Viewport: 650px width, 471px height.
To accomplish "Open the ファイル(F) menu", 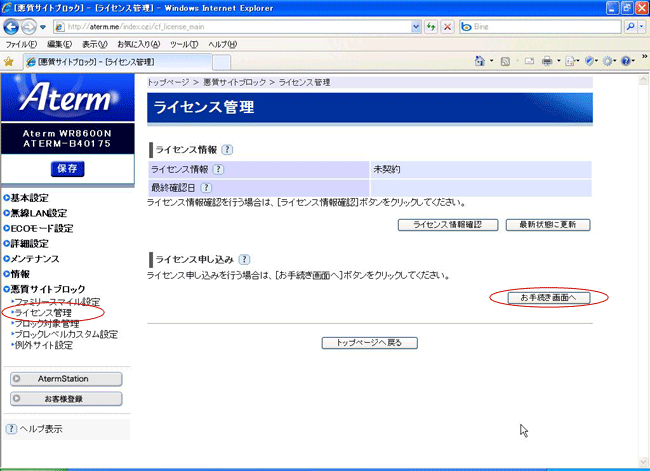I will [21, 44].
